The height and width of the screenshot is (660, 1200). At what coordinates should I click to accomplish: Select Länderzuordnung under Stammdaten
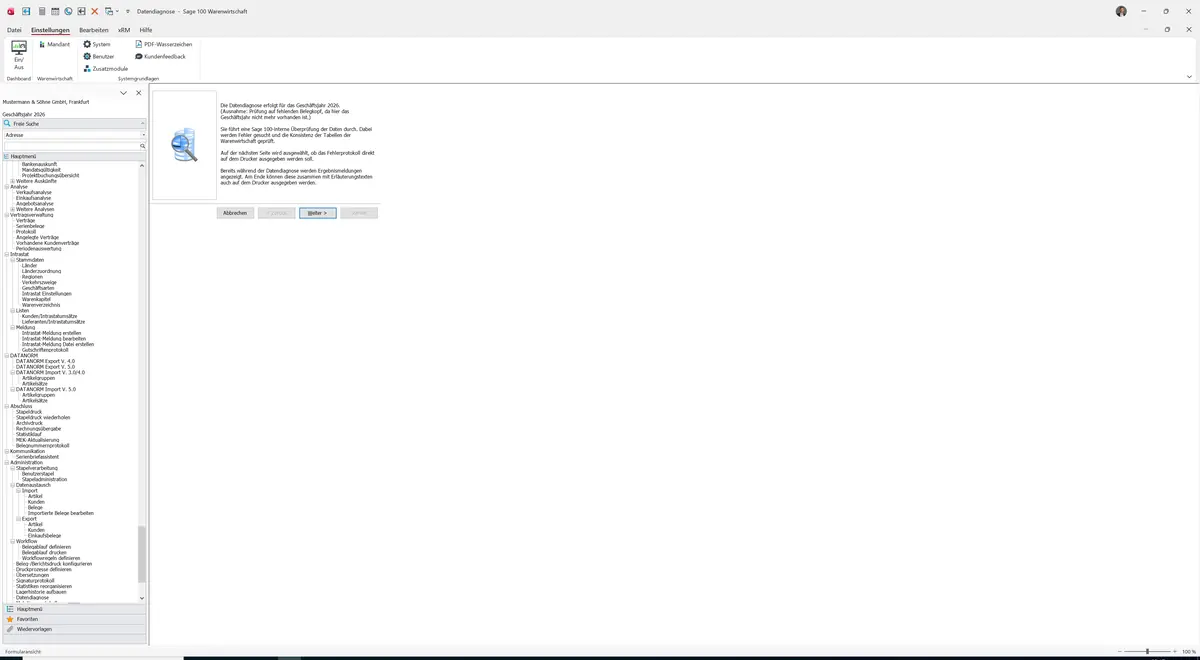pyautogui.click(x=41, y=271)
